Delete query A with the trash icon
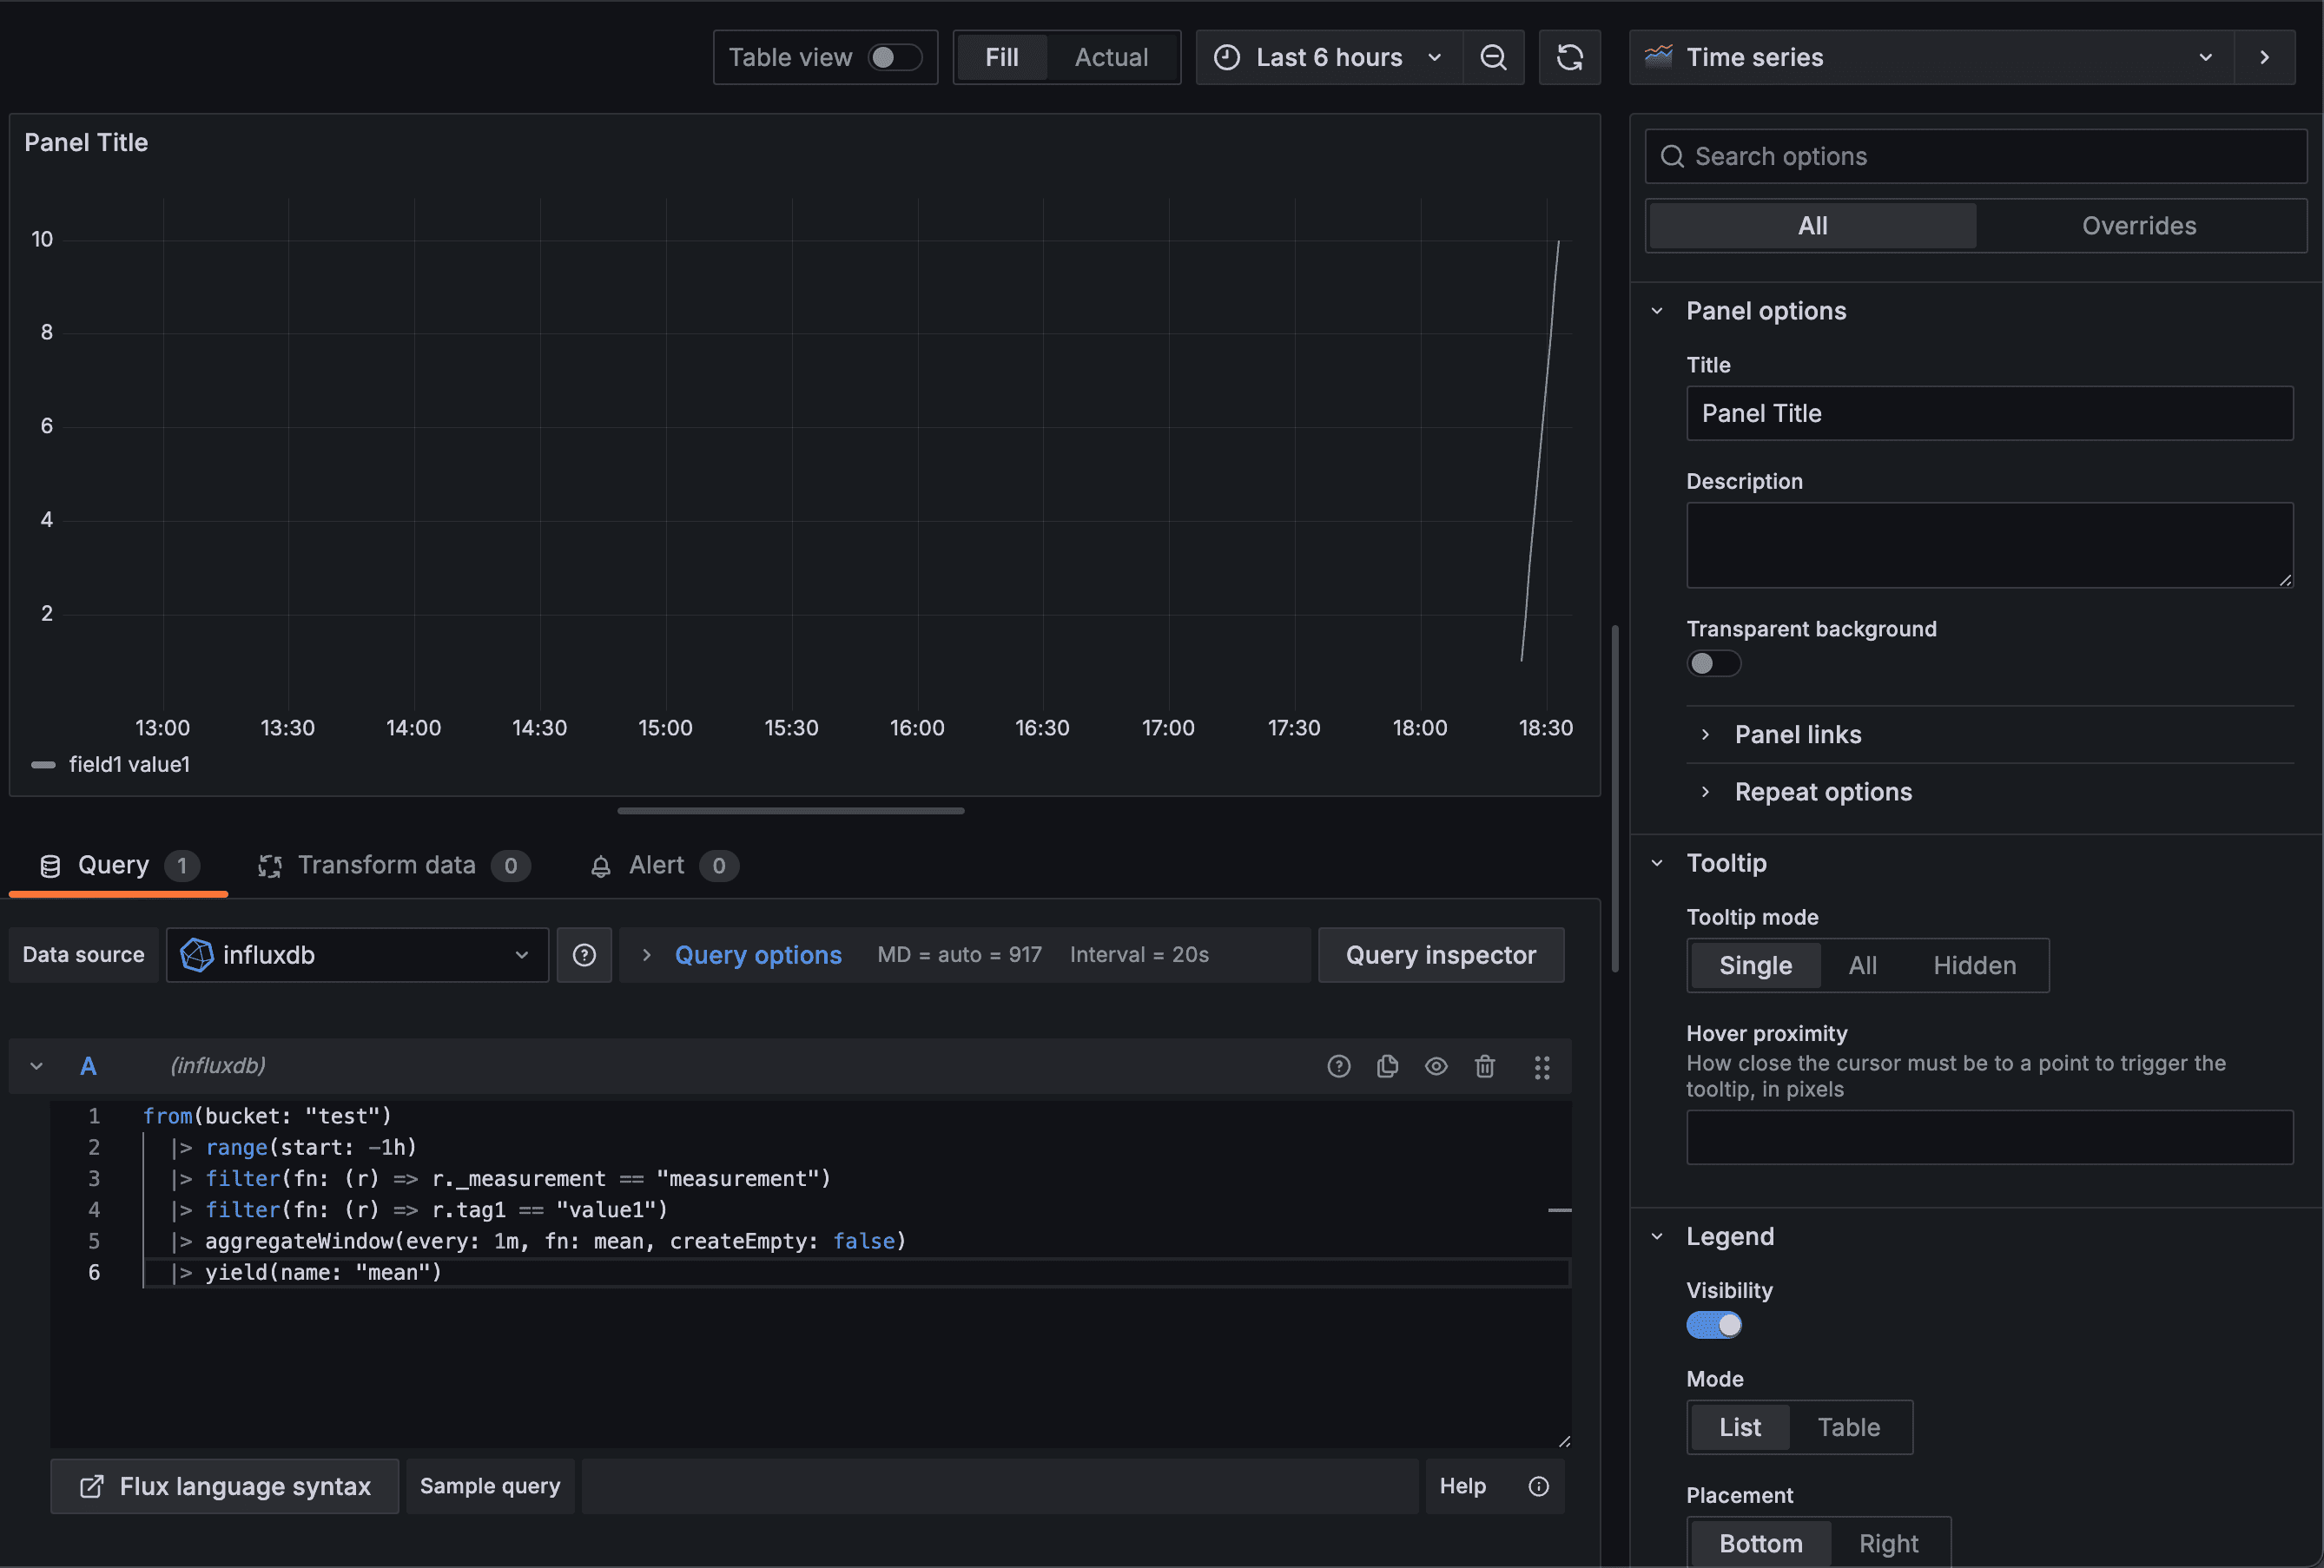 (1485, 1066)
